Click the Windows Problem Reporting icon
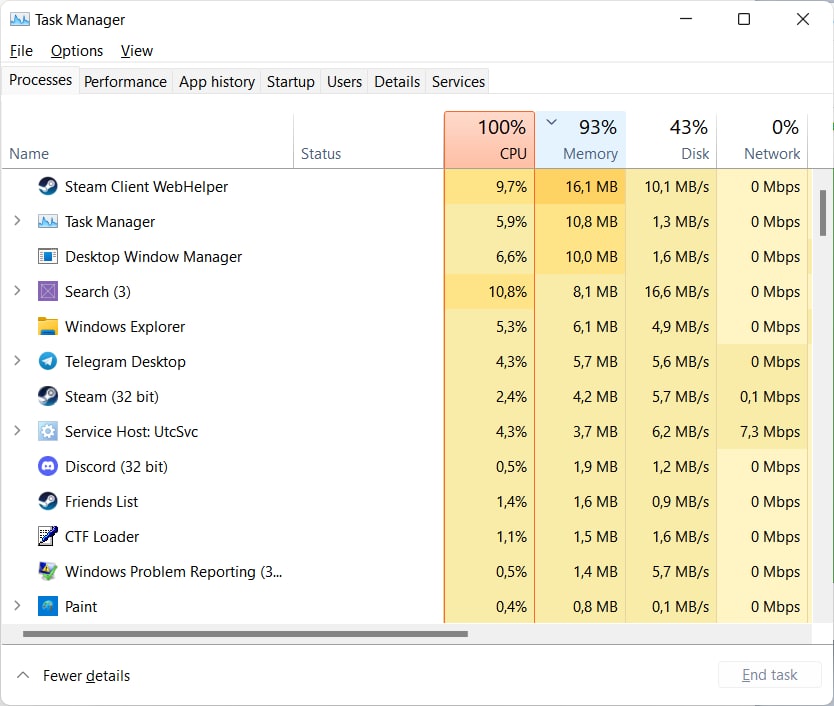 pyautogui.click(x=48, y=571)
